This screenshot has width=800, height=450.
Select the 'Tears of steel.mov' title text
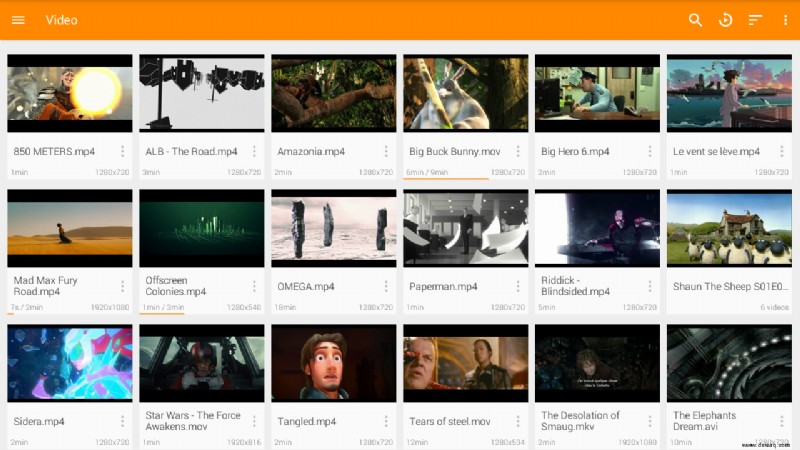(449, 421)
